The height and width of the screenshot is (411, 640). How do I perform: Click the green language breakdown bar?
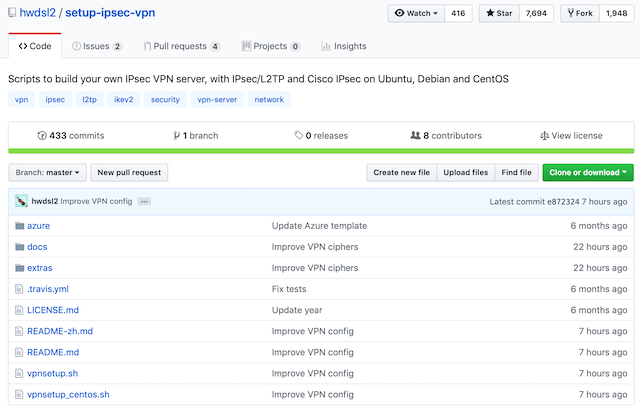(321, 151)
